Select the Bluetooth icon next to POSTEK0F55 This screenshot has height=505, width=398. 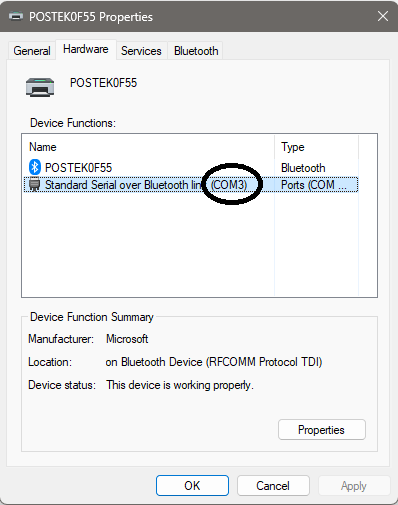(35, 167)
